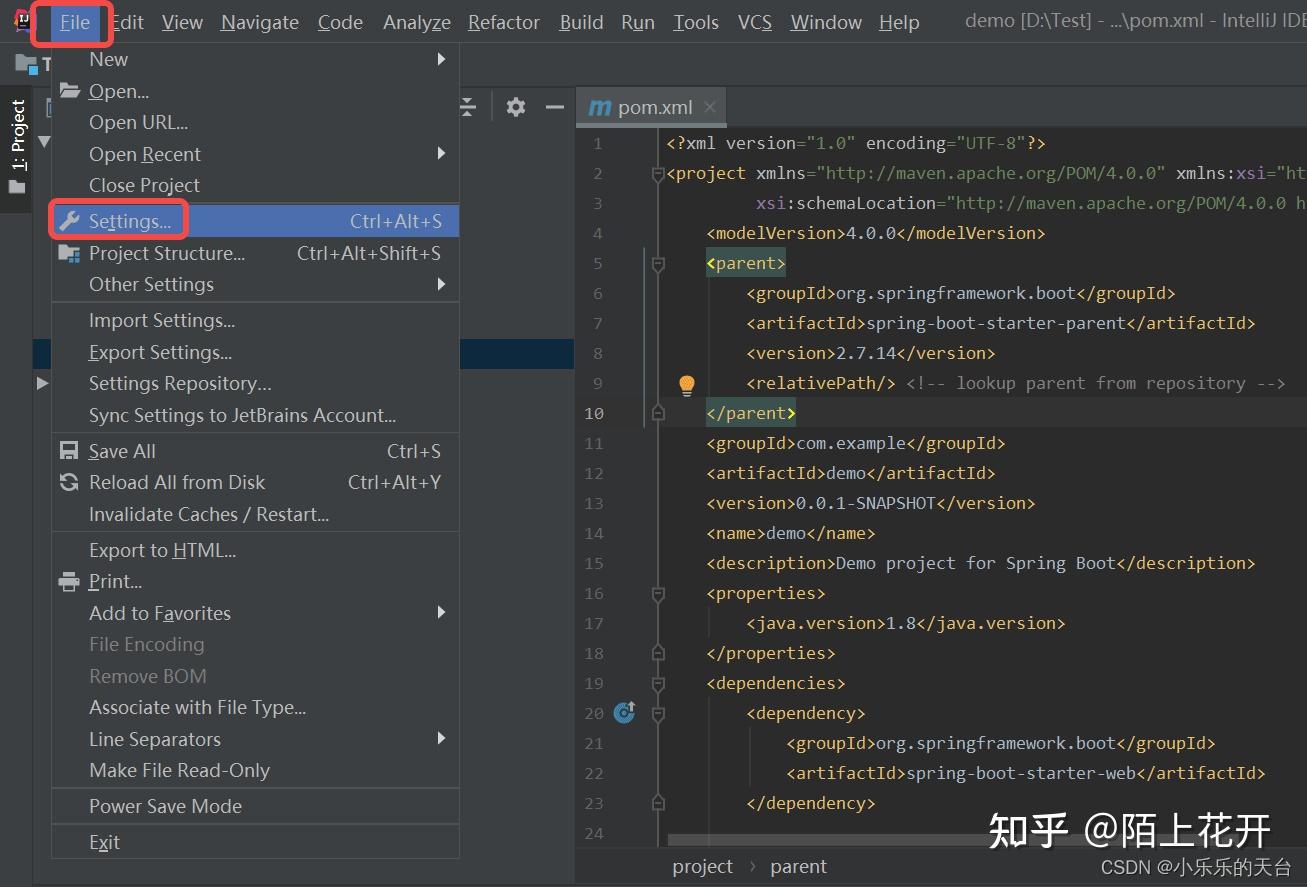The width and height of the screenshot is (1307, 887).
Task: Click the gutter run icon on line 20
Action: click(625, 712)
